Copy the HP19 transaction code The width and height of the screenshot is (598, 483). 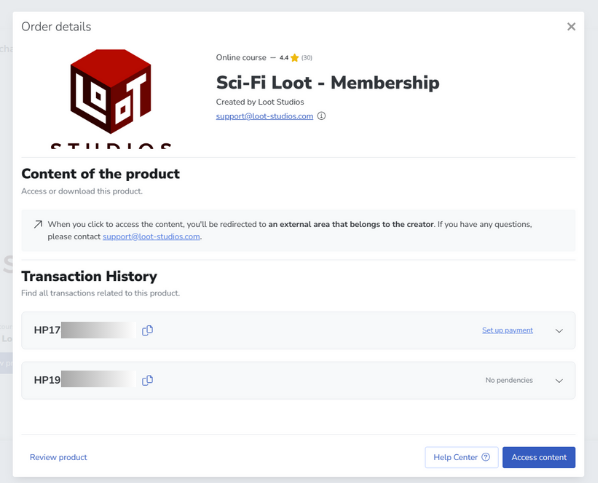click(x=147, y=380)
